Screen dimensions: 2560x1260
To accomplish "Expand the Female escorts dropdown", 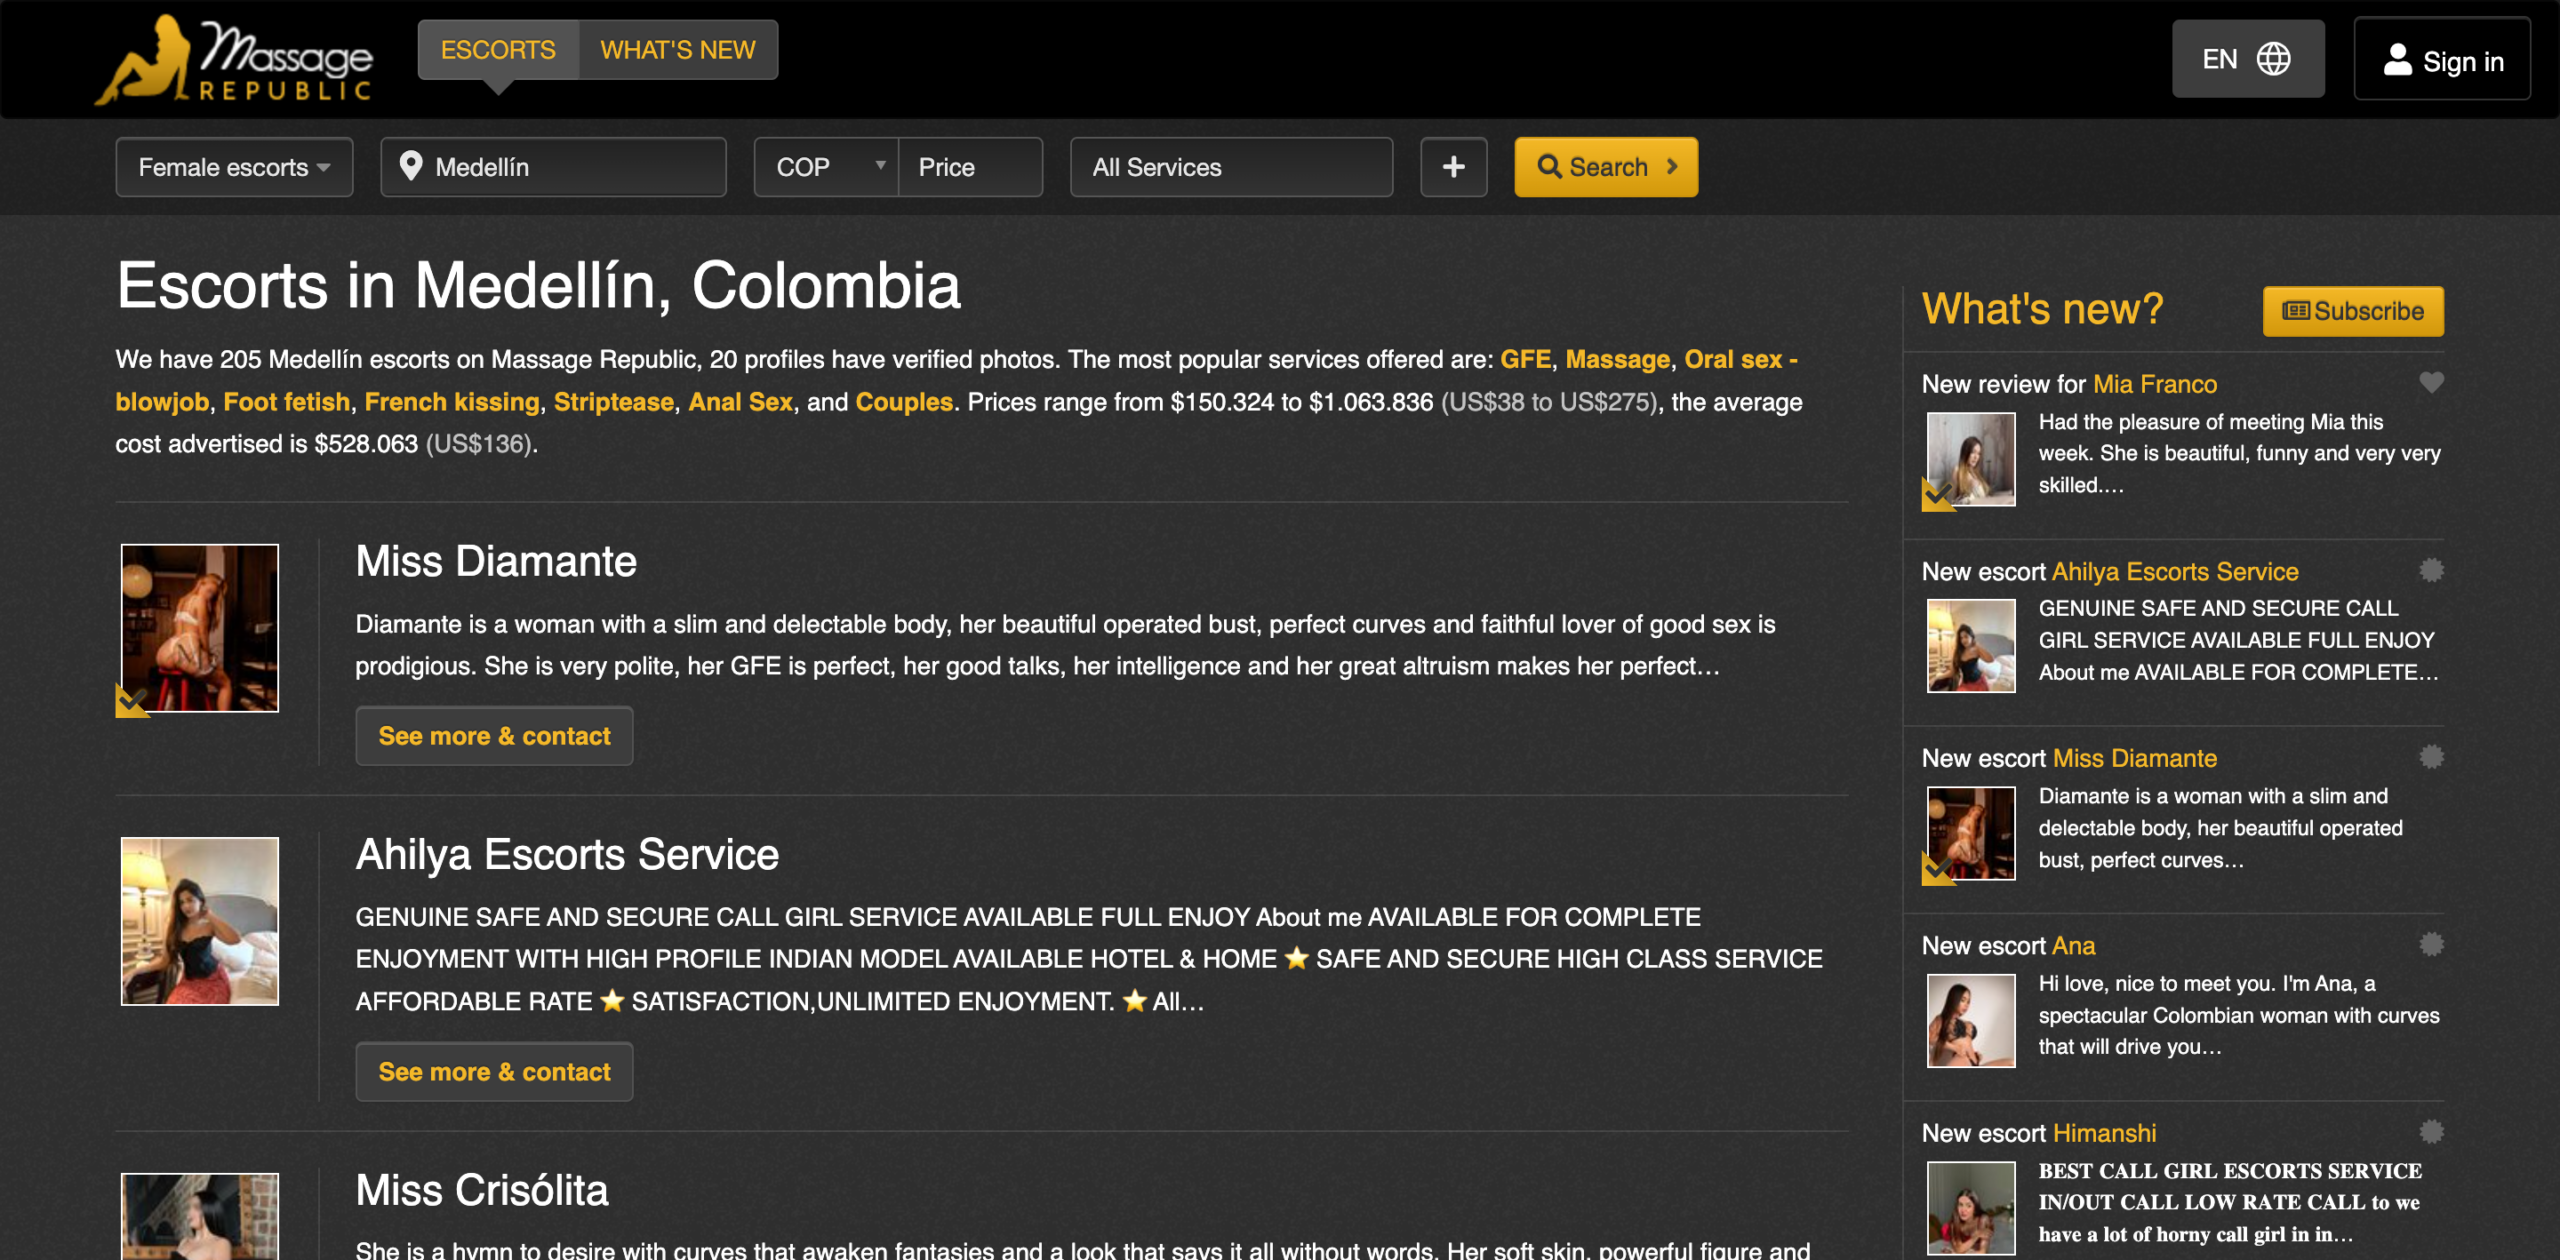I will click(234, 167).
